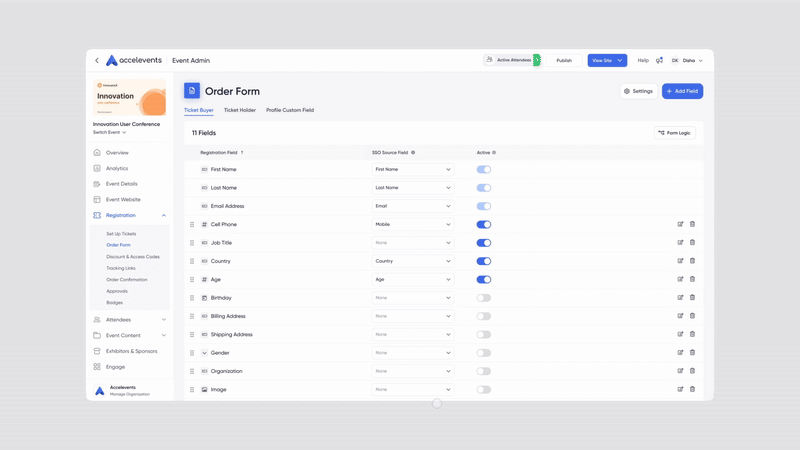Click the announcements icon next to Help
Image resolution: width=800 pixels, height=450 pixels.
pyautogui.click(x=659, y=60)
